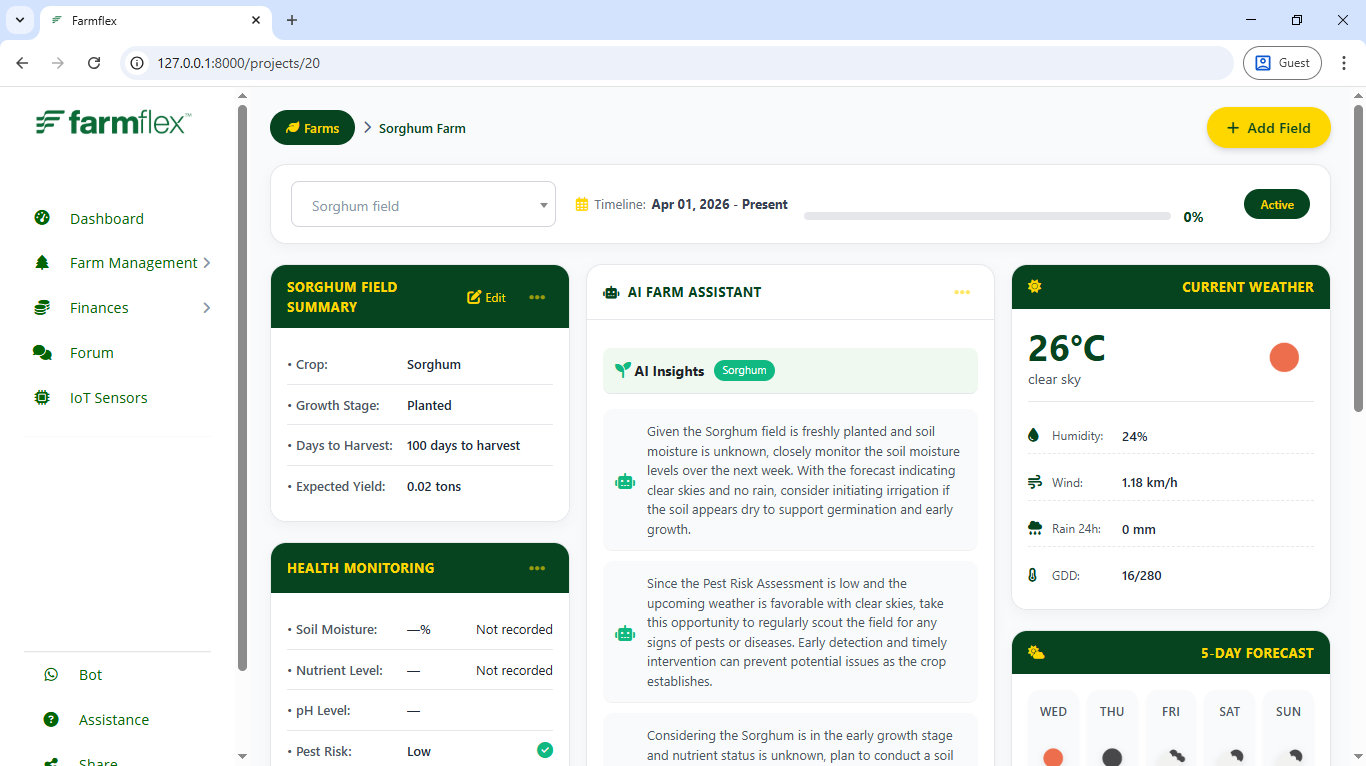Expand the Finances submenu chevron

pos(207,308)
